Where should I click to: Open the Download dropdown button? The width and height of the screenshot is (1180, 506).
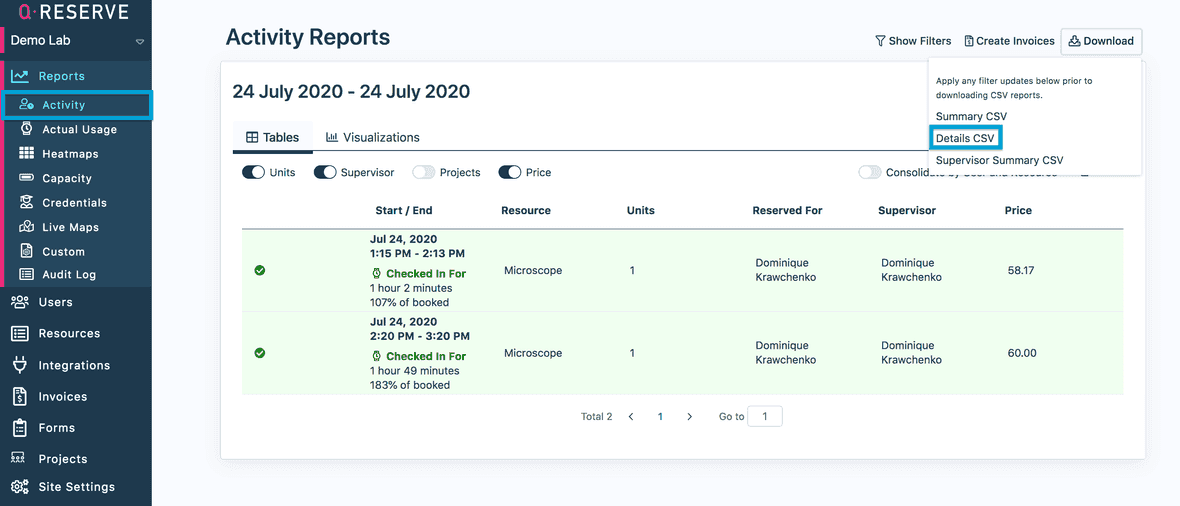pyautogui.click(x=1101, y=41)
